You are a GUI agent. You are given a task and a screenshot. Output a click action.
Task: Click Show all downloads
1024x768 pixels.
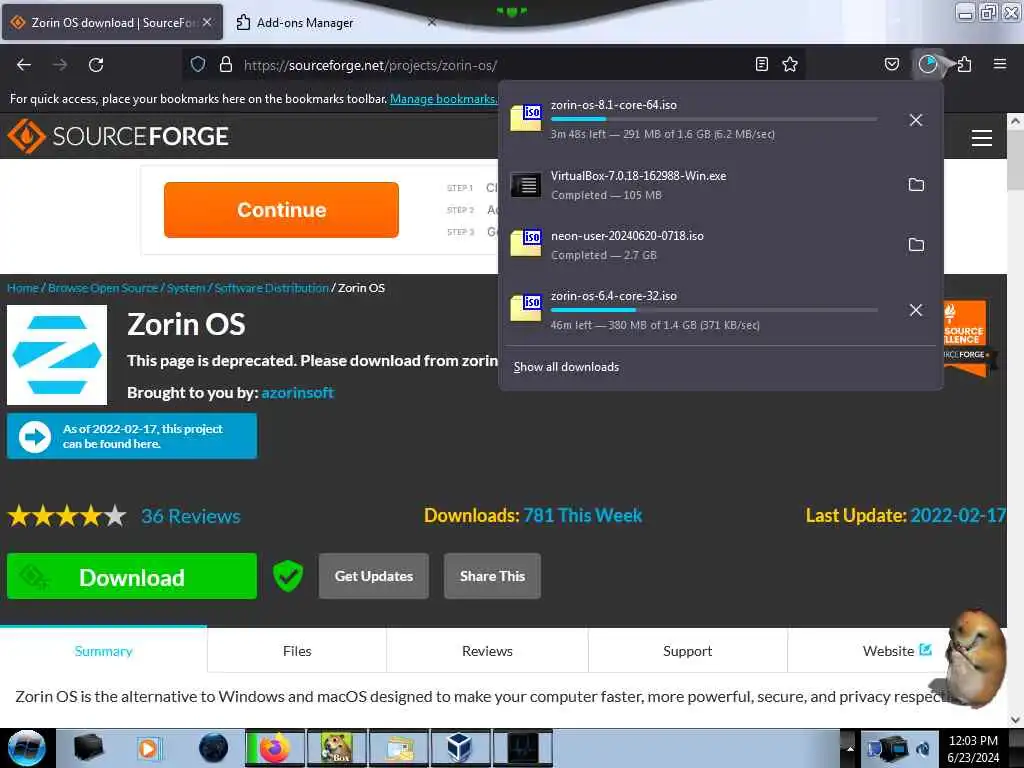tap(566, 367)
